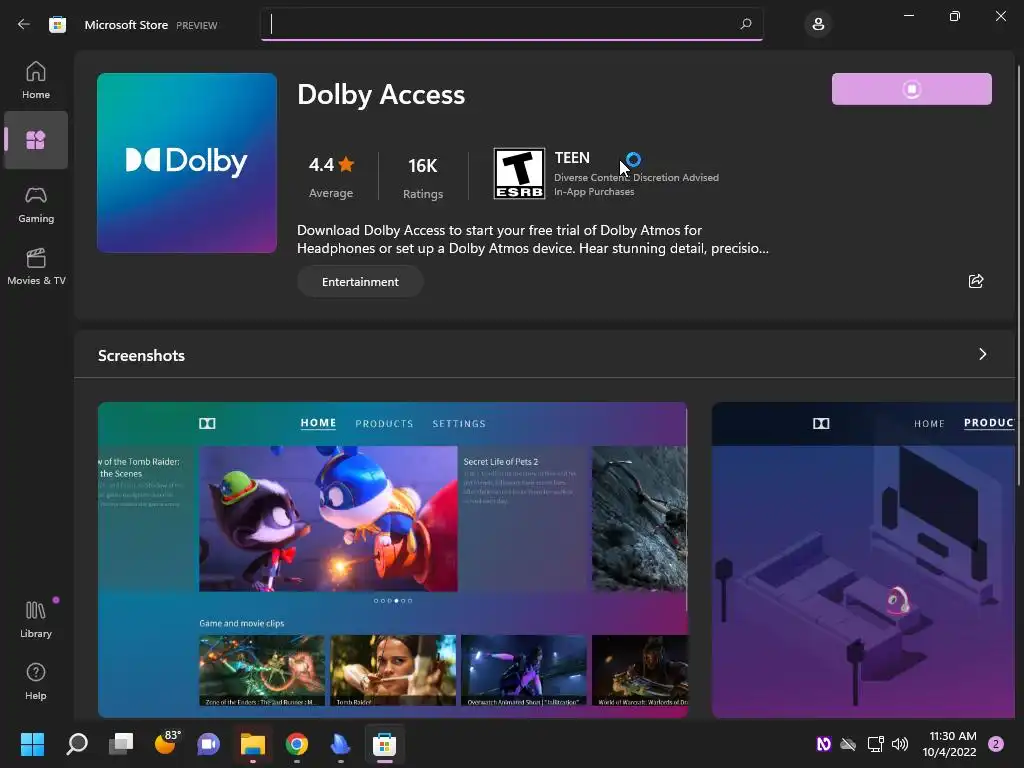
Task: Open network settings tray icon
Action: [x=875, y=744]
